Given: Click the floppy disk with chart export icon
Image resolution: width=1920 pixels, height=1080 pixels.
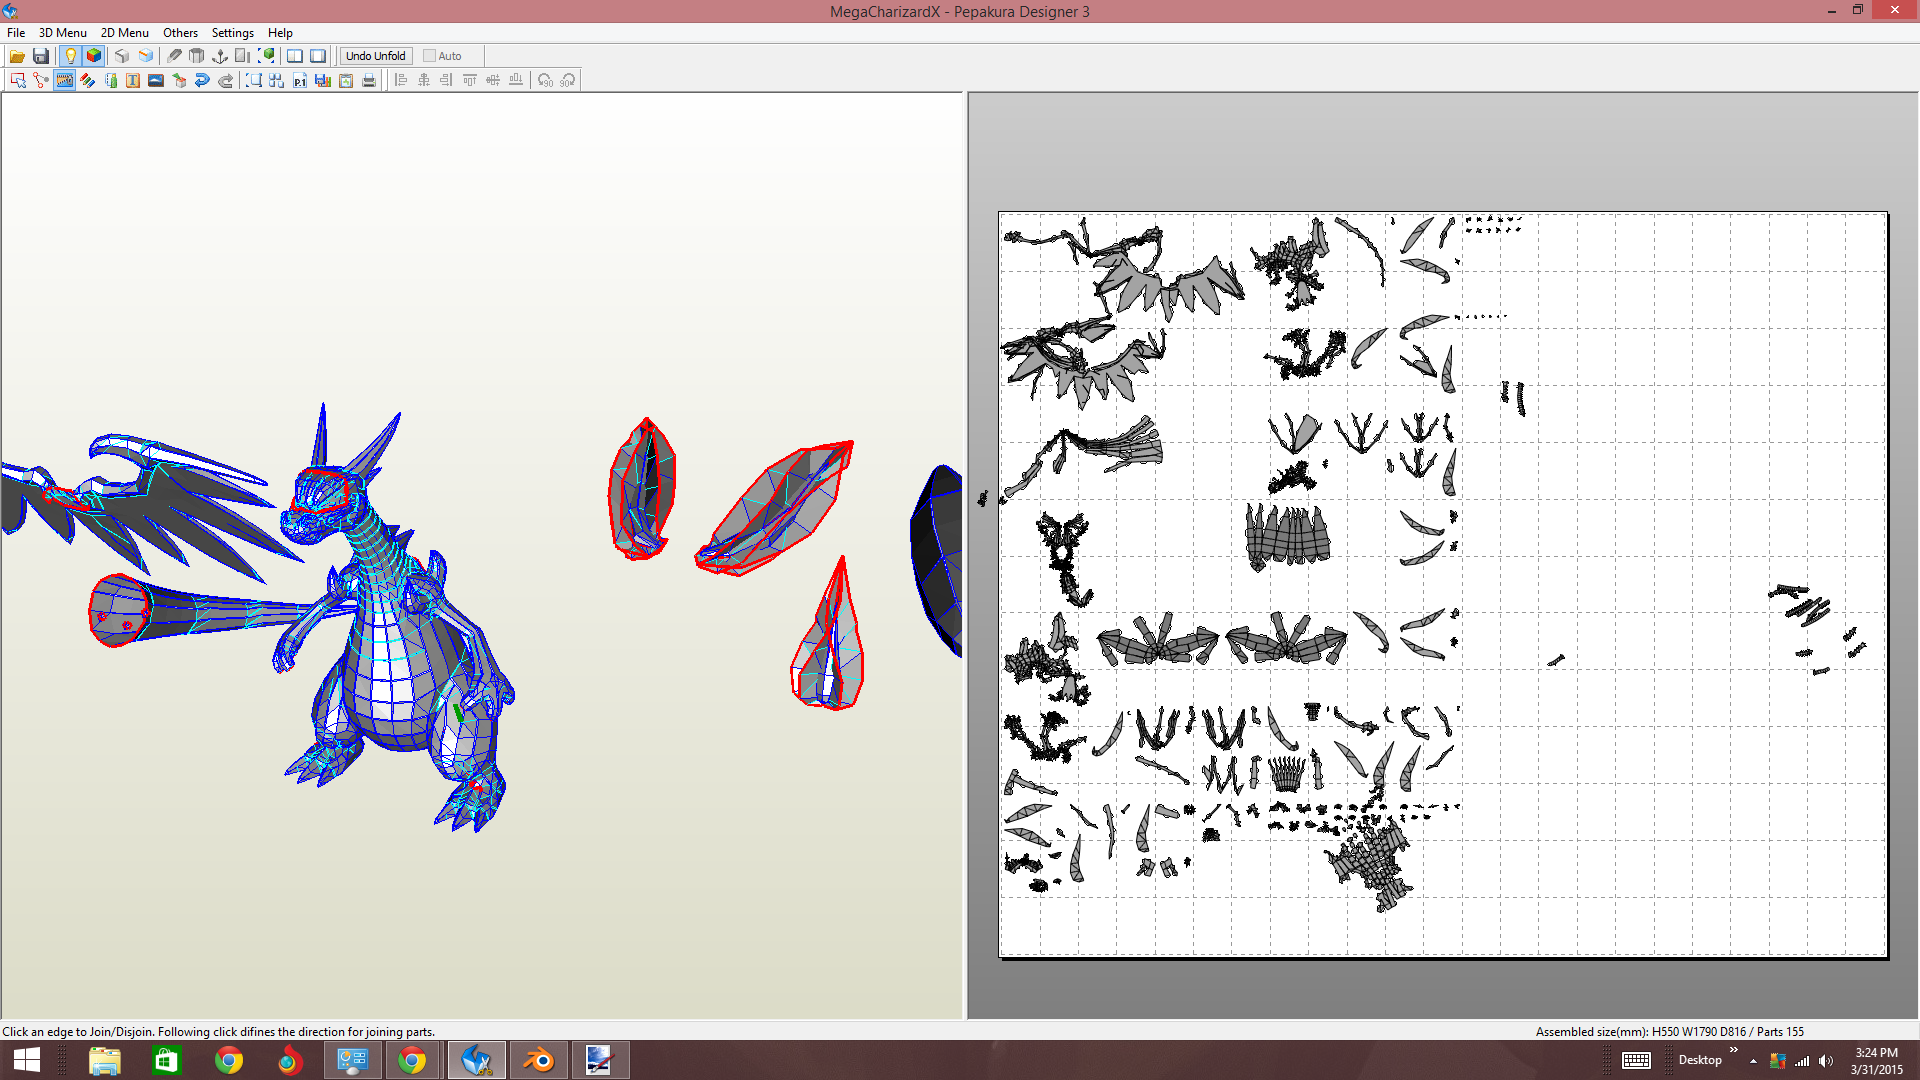Looking at the screenshot, I should [x=323, y=80].
